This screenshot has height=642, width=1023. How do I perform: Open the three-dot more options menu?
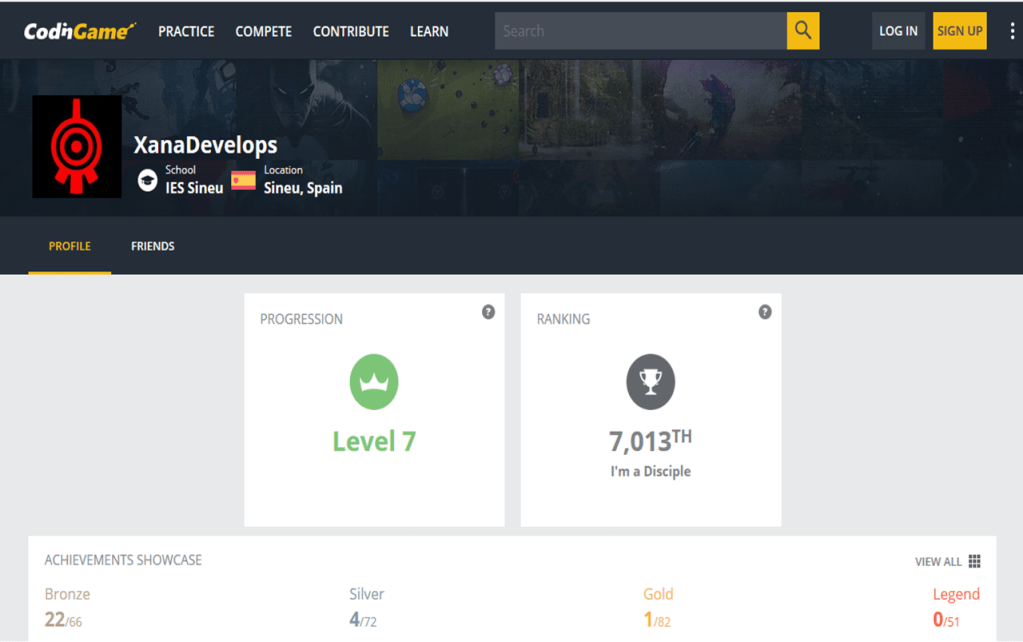tap(1012, 31)
